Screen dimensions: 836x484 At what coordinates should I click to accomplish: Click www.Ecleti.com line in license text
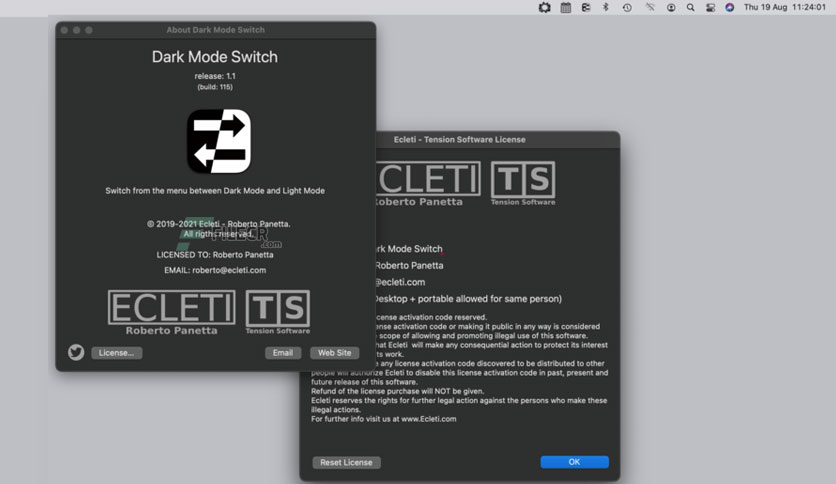pos(384,419)
